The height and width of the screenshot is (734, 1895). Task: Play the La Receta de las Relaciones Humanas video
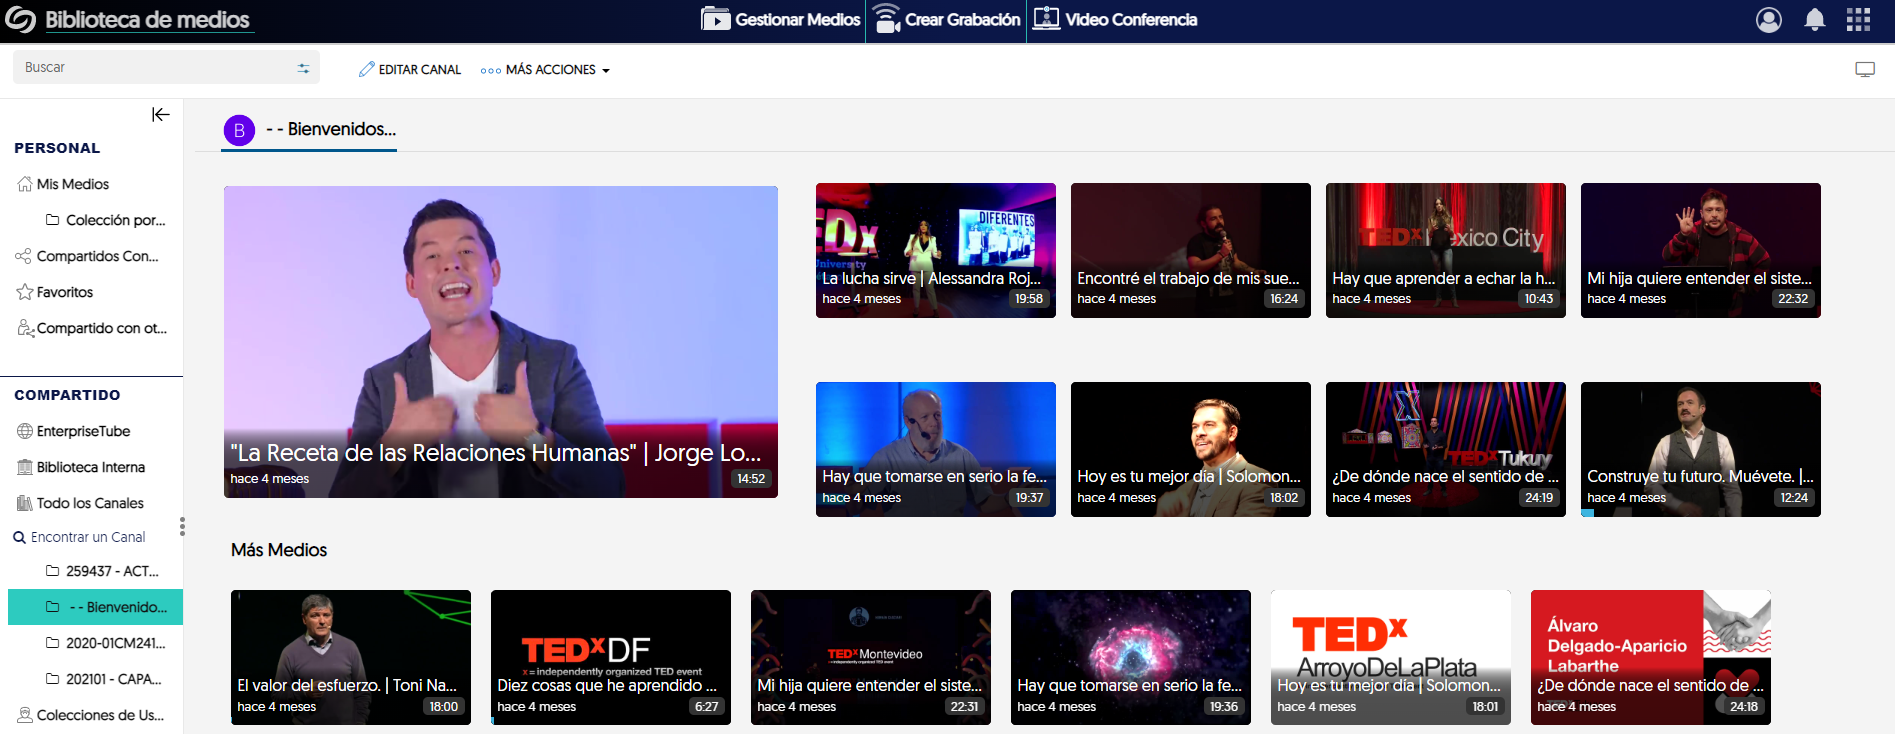(x=500, y=341)
